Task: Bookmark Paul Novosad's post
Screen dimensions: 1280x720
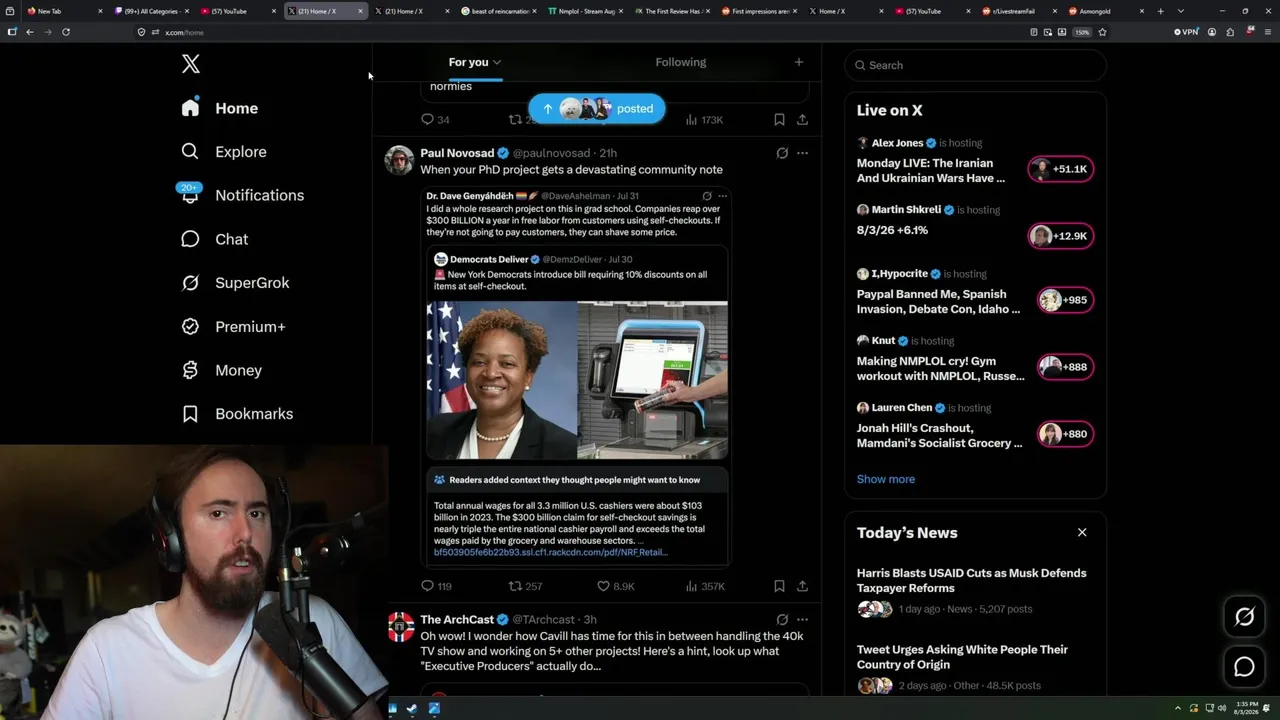Action: pyautogui.click(x=779, y=586)
